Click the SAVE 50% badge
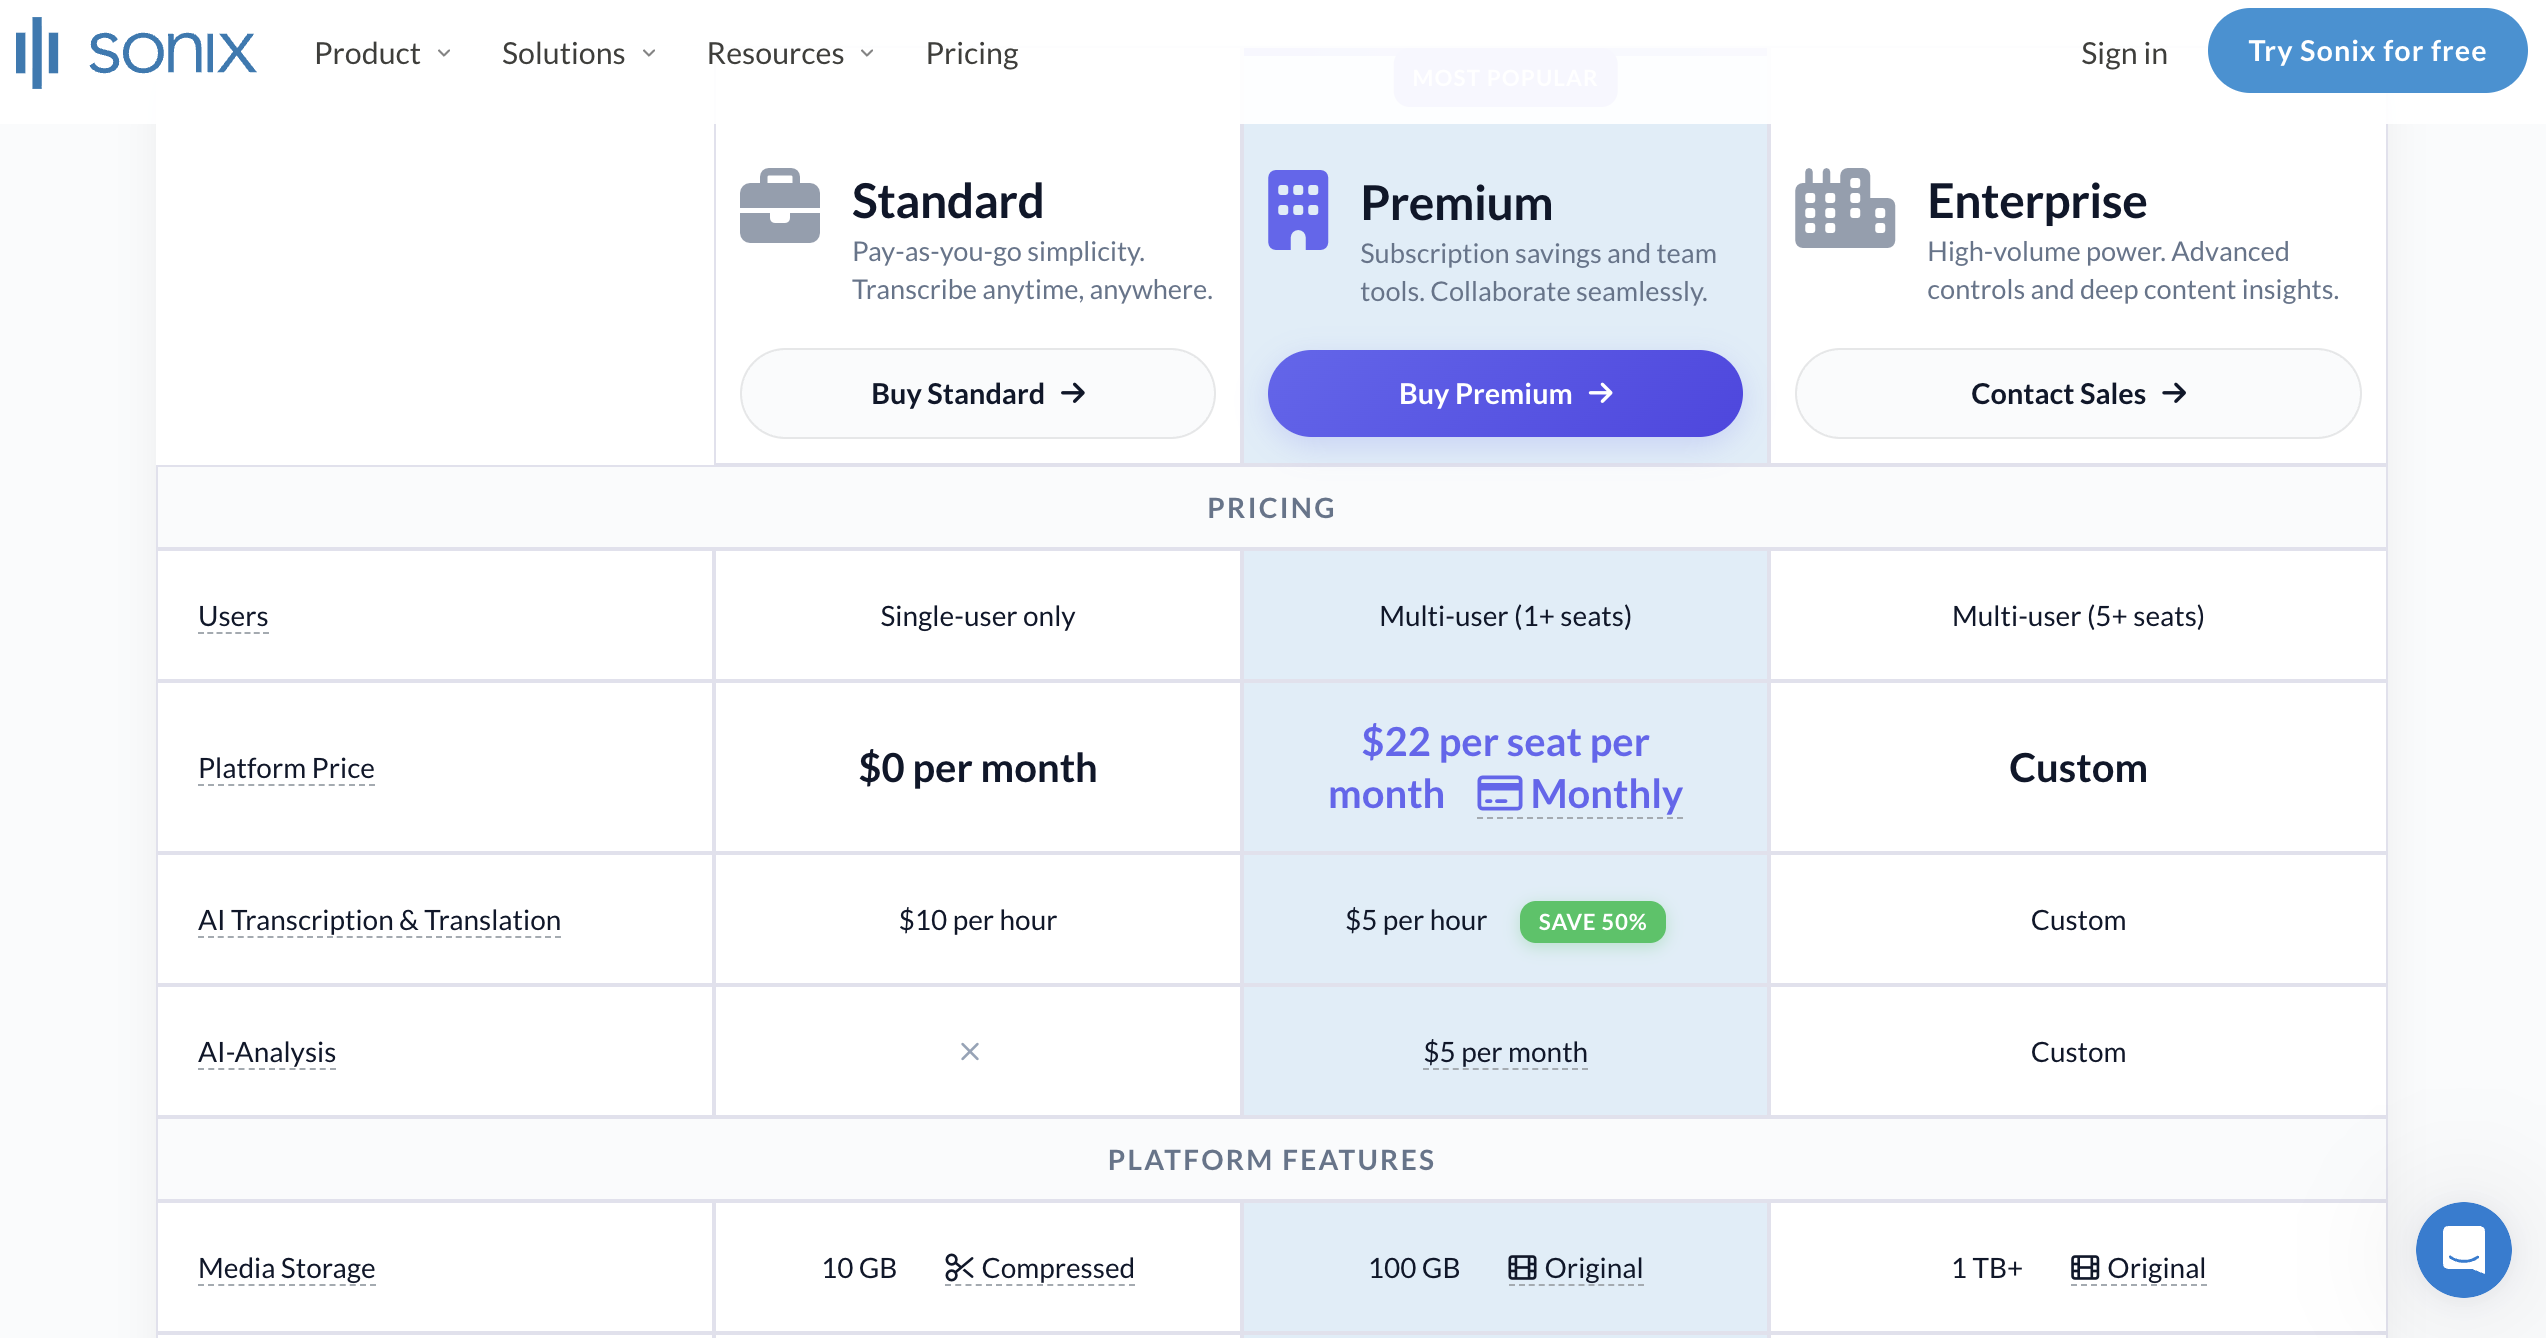This screenshot has height=1338, width=2546. [x=1592, y=921]
